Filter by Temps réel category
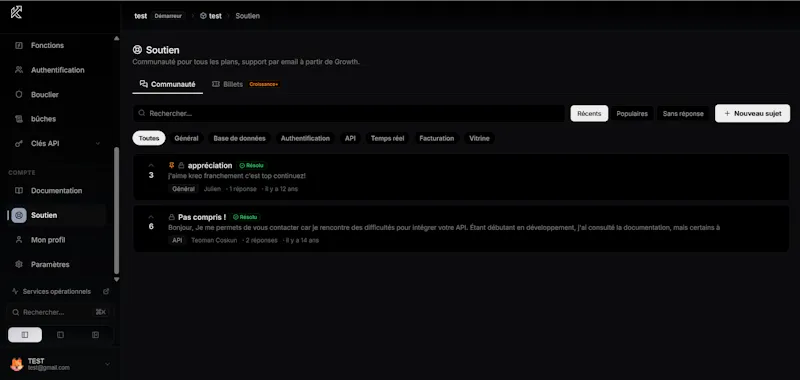Screen dimensions: 800x380 point(387,138)
